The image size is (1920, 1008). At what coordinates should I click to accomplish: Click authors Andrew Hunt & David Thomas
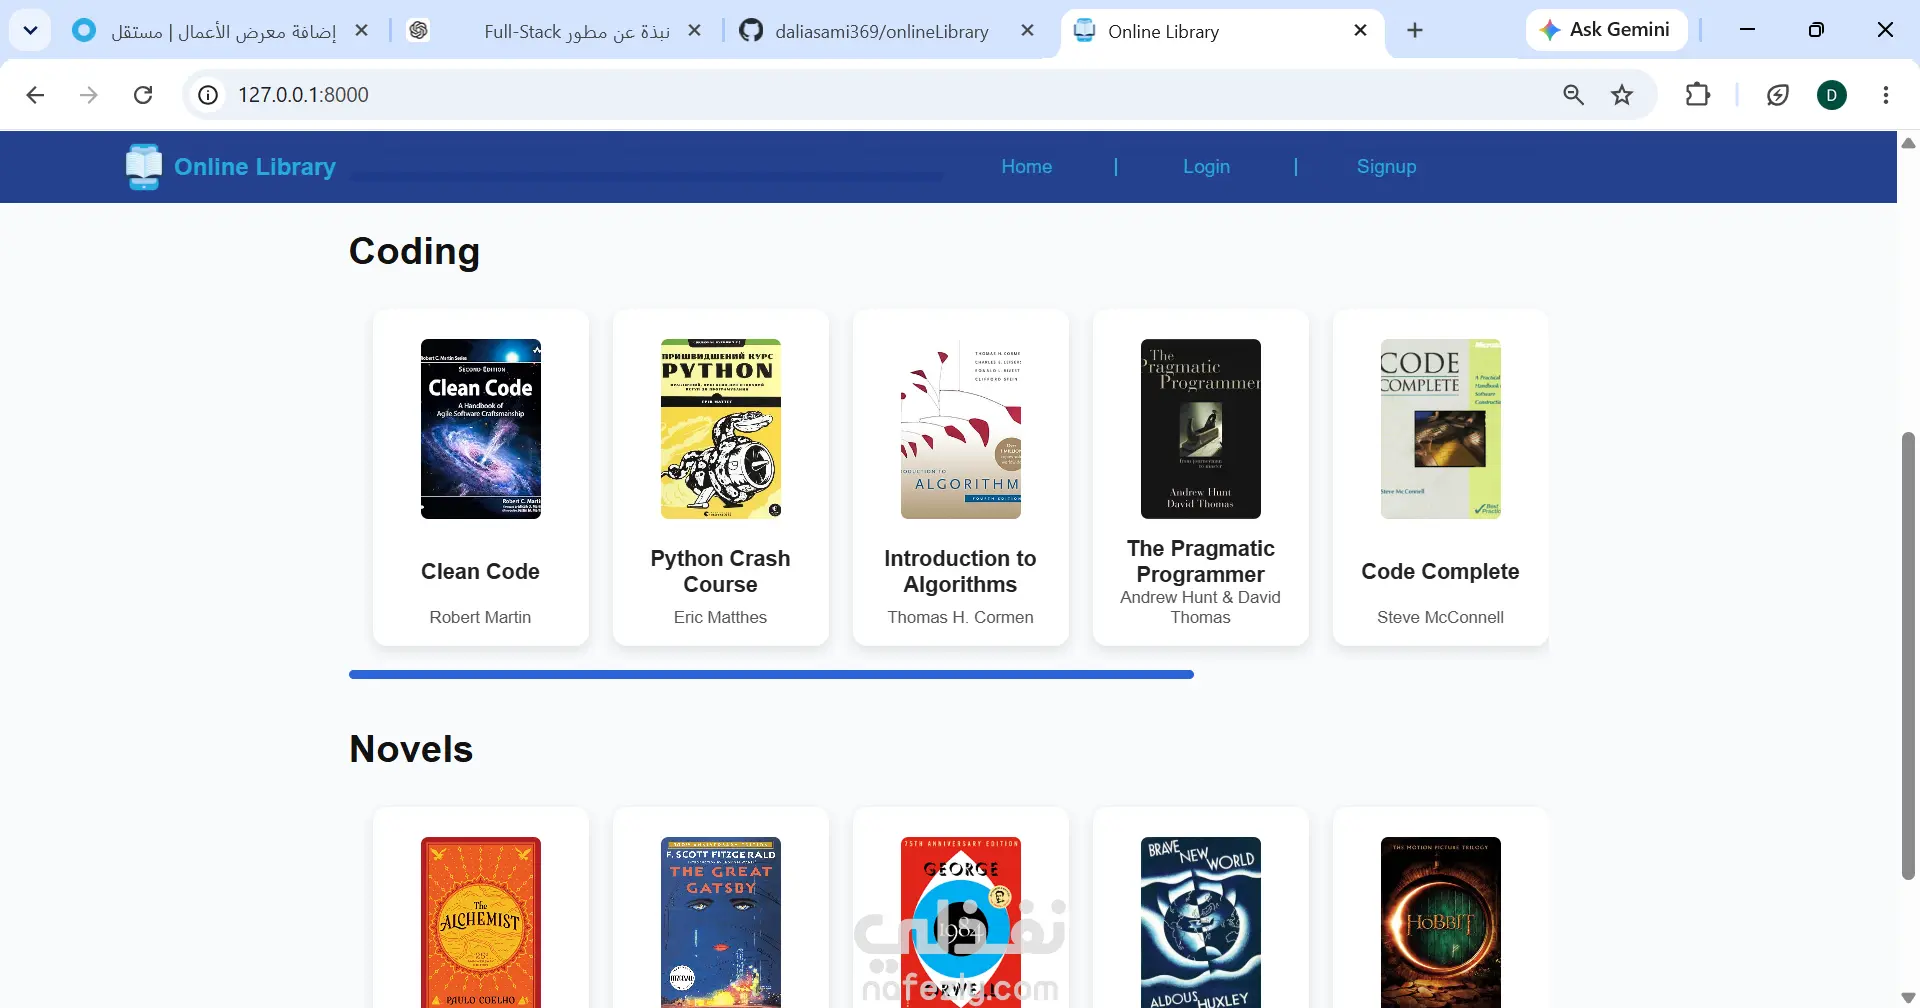[x=1201, y=608]
